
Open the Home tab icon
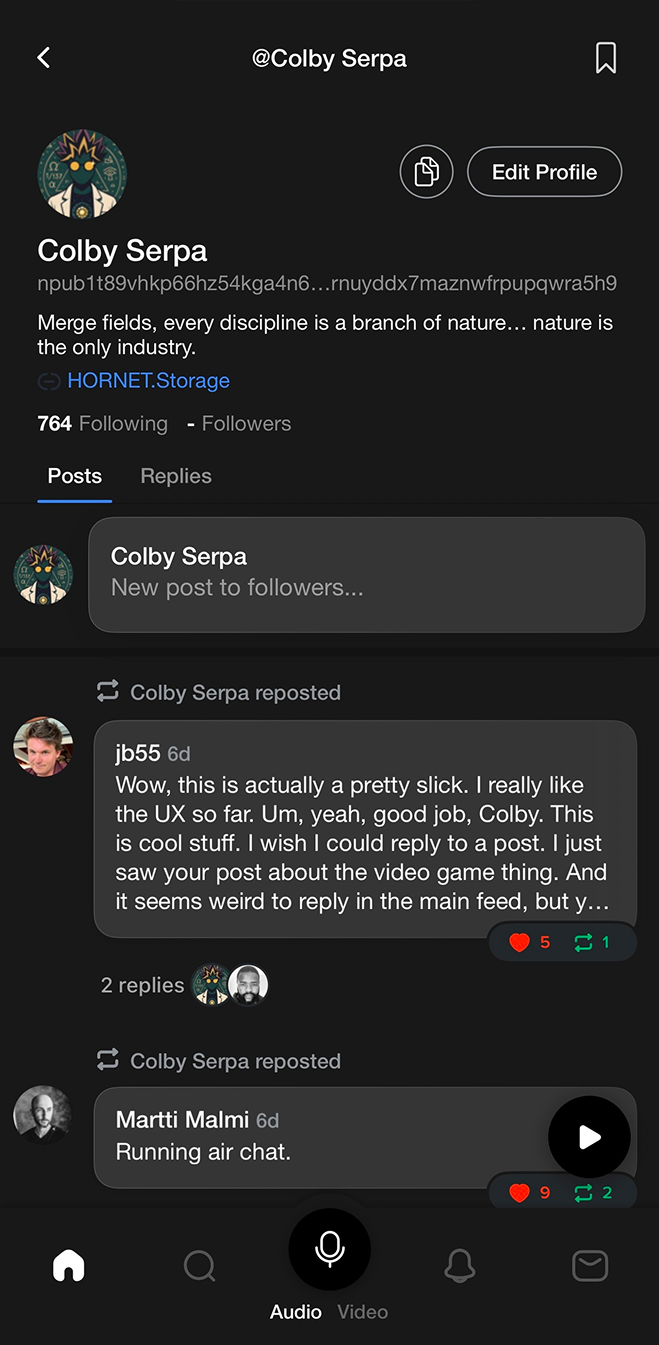coord(68,1266)
